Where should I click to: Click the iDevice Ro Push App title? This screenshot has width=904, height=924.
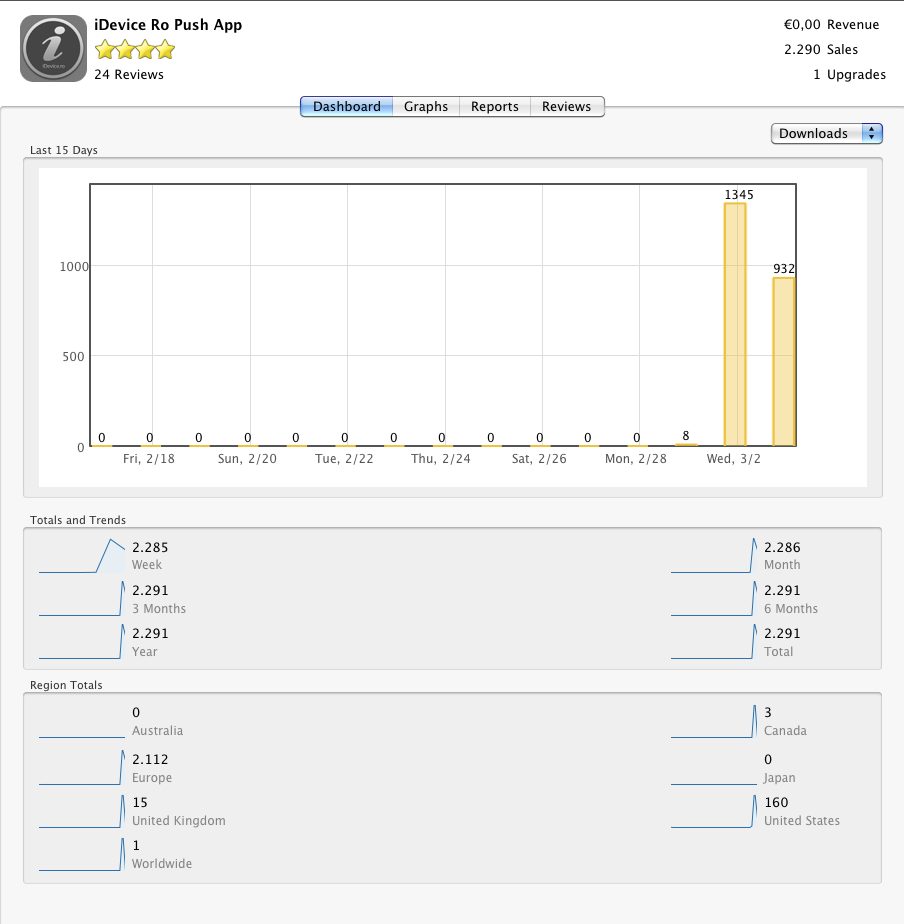[x=168, y=25]
